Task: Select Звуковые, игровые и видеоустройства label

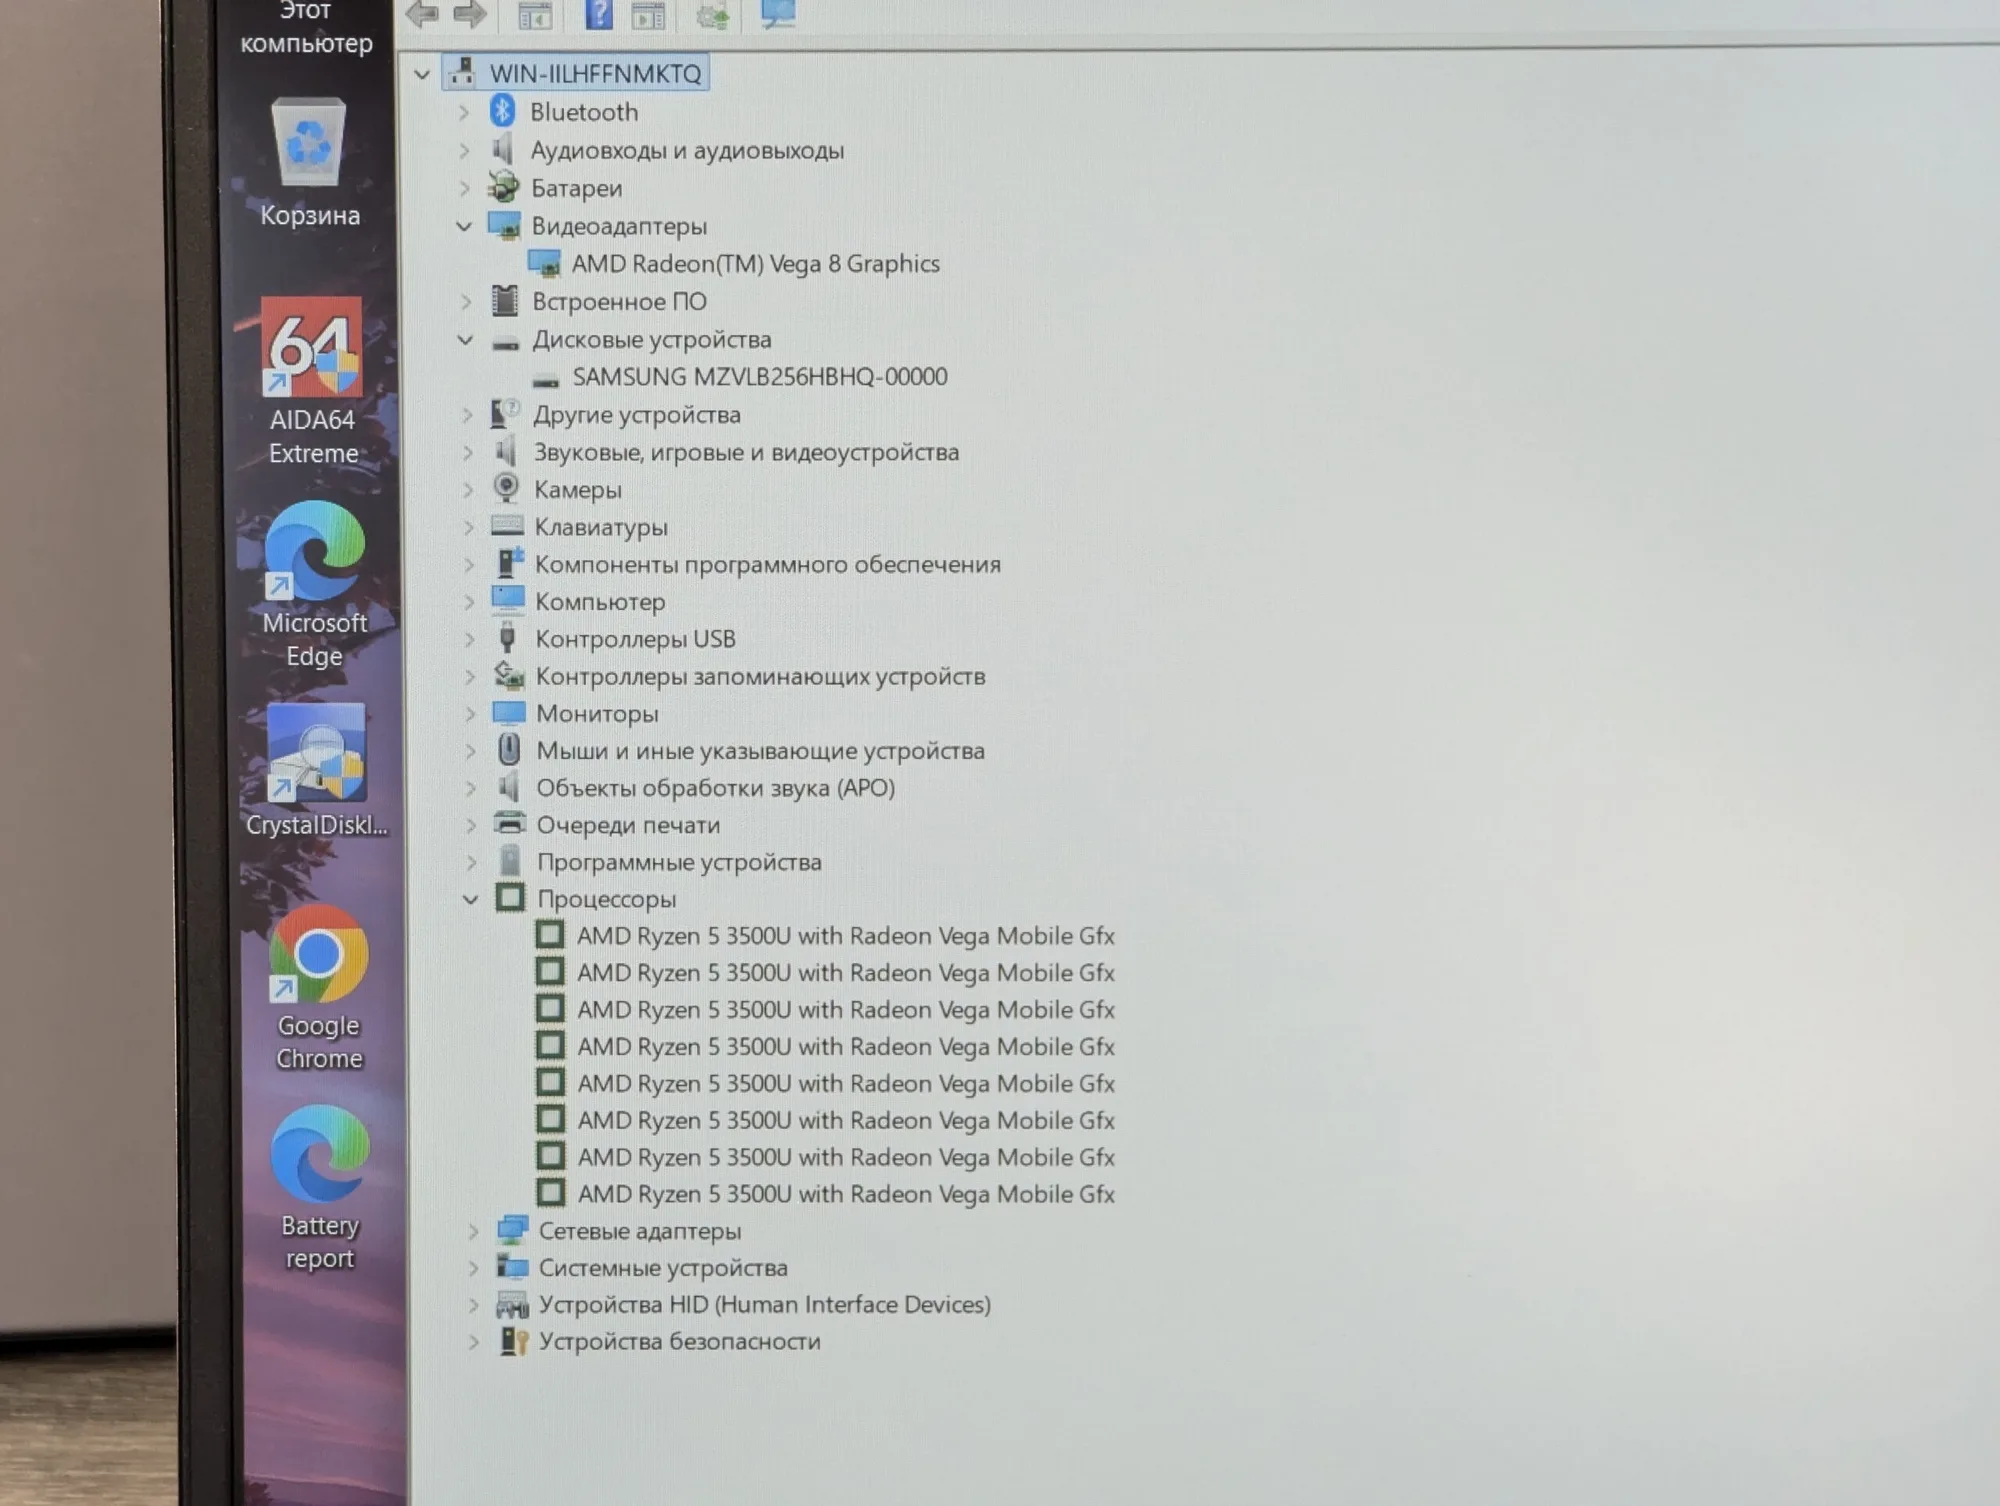Action: point(746,452)
